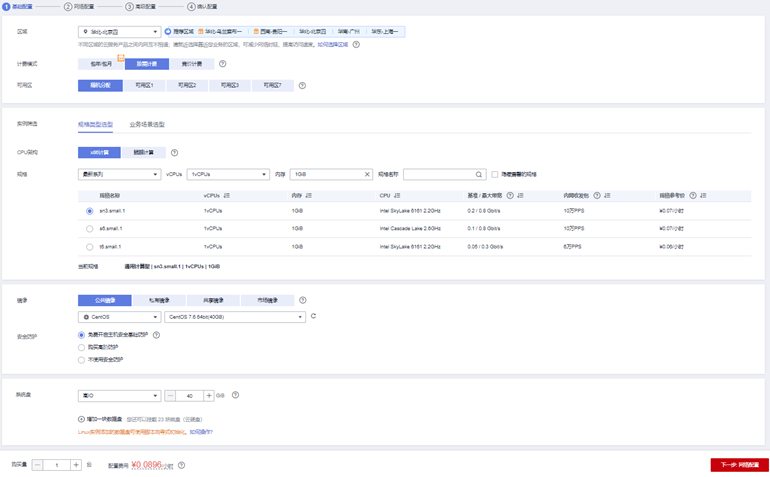Open the region dropdown
This screenshot has width=770, height=477.
pyautogui.click(x=119, y=32)
